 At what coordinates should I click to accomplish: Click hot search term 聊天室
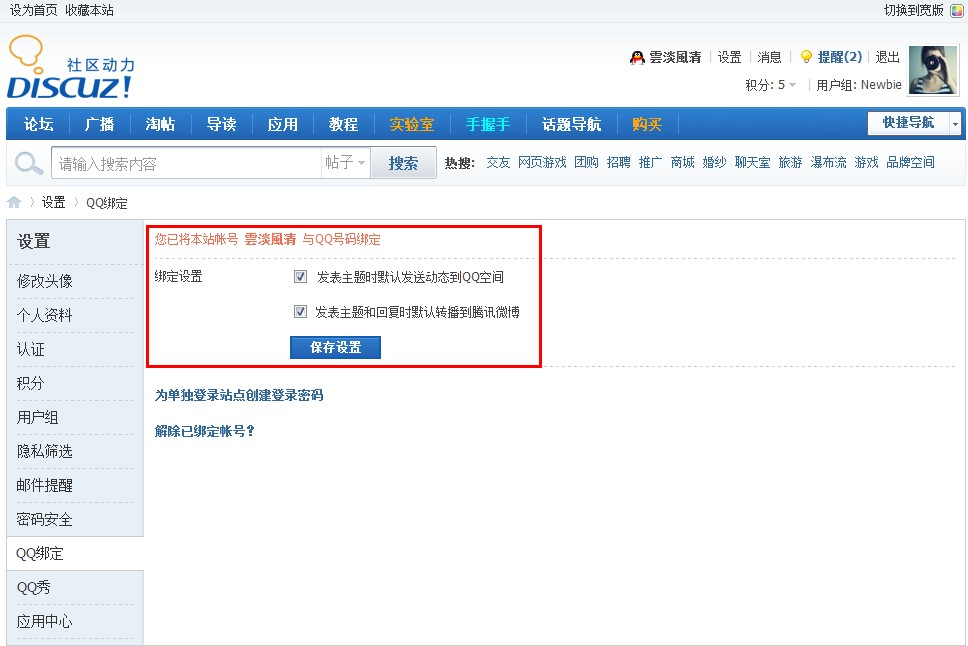(x=753, y=162)
